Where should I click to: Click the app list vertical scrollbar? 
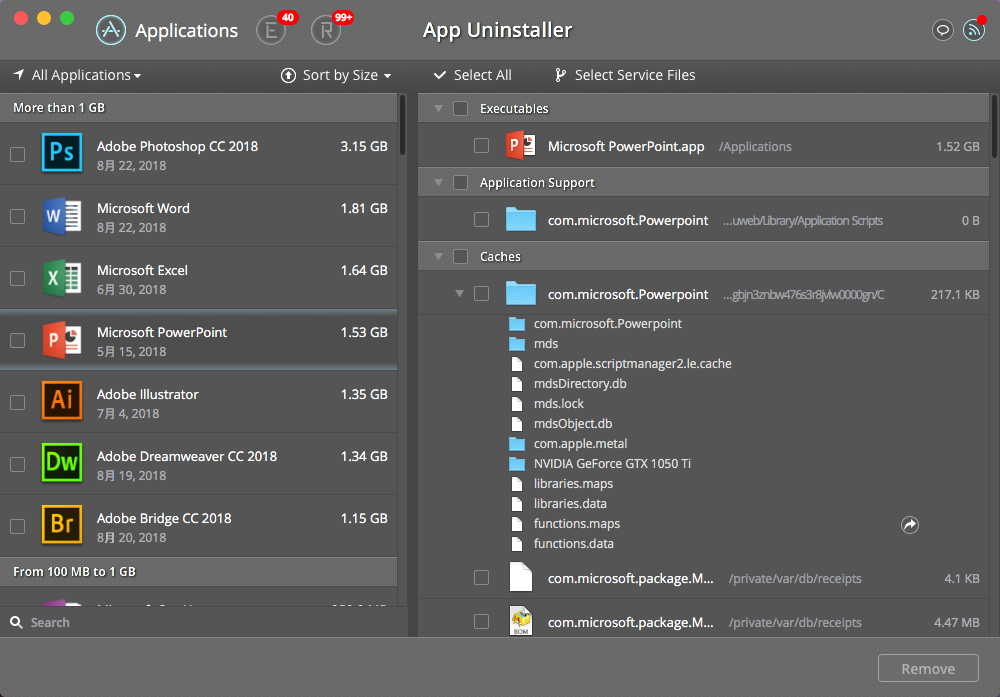pos(402,125)
